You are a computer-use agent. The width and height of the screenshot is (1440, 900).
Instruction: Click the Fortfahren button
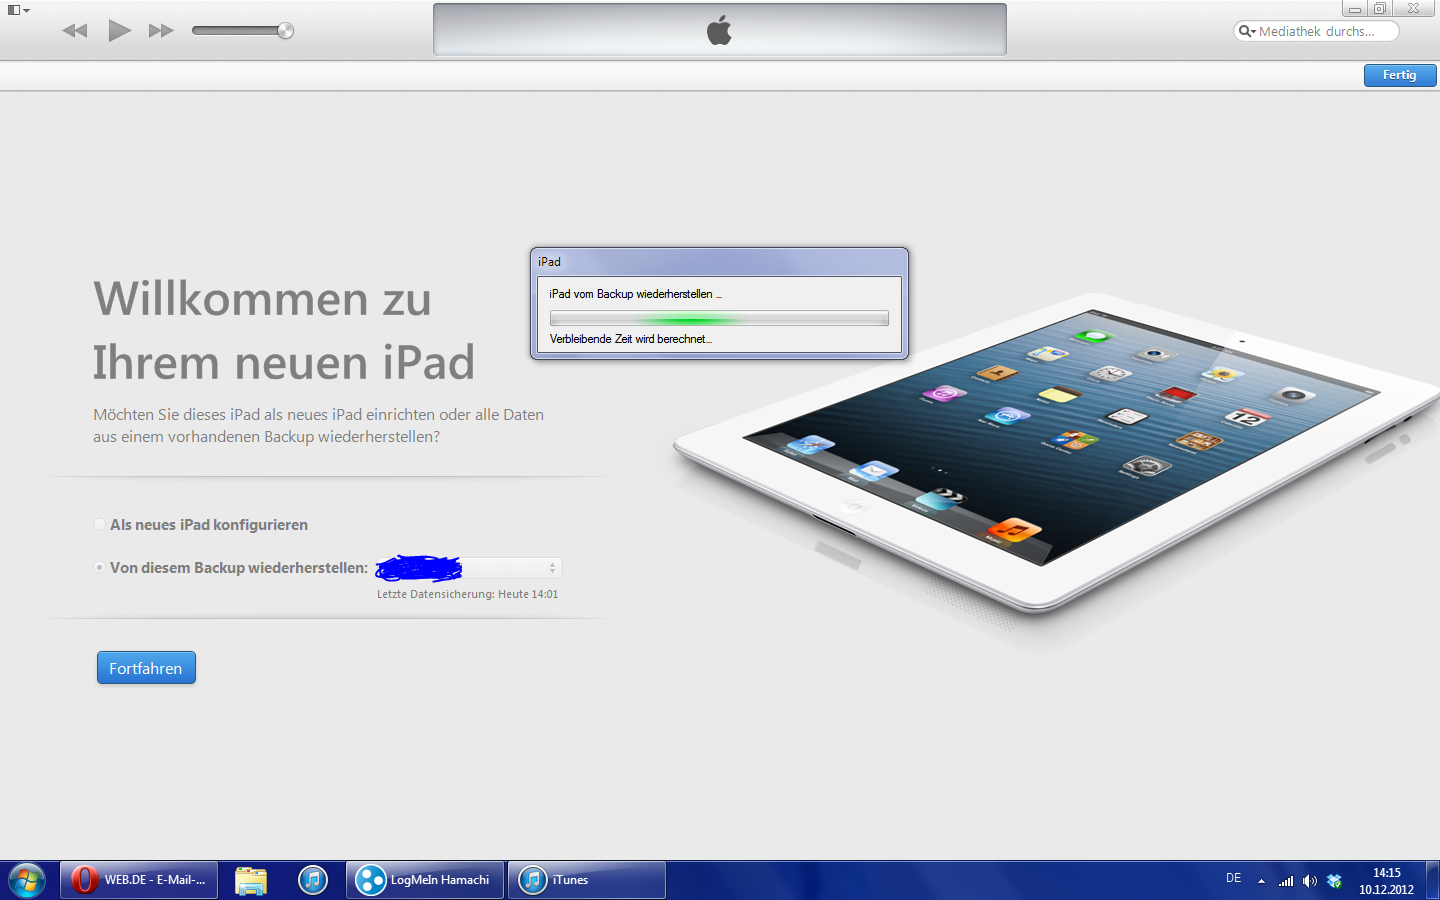click(146, 668)
